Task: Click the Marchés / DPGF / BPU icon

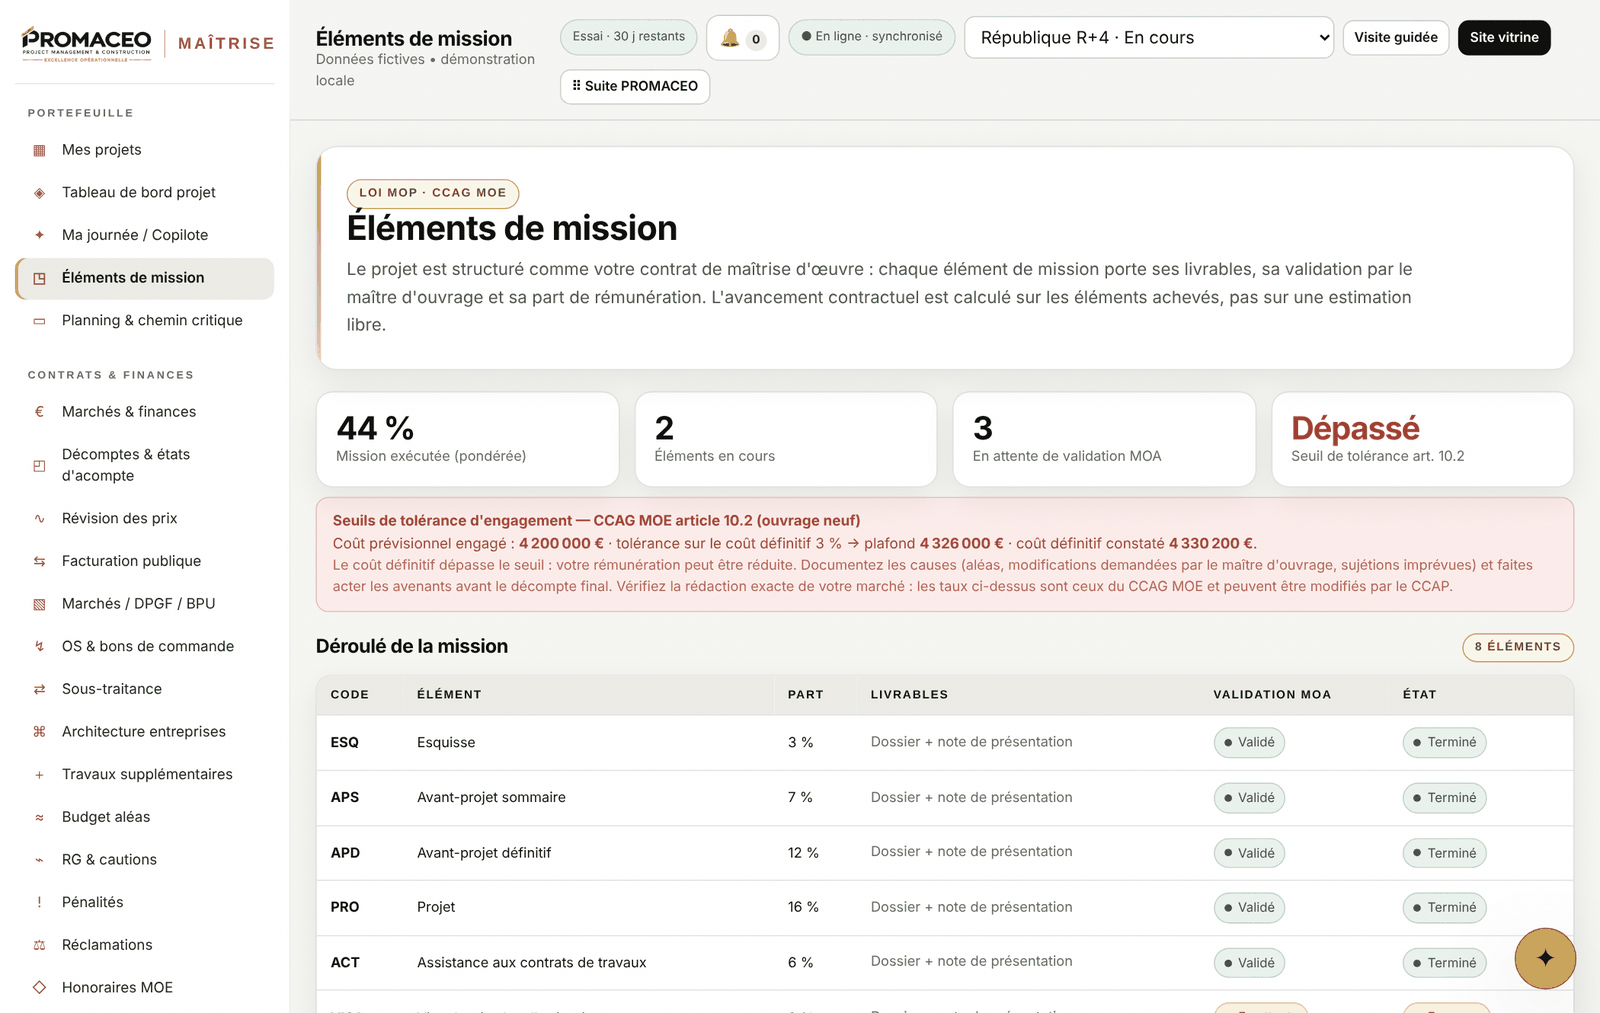Action: [x=40, y=604]
